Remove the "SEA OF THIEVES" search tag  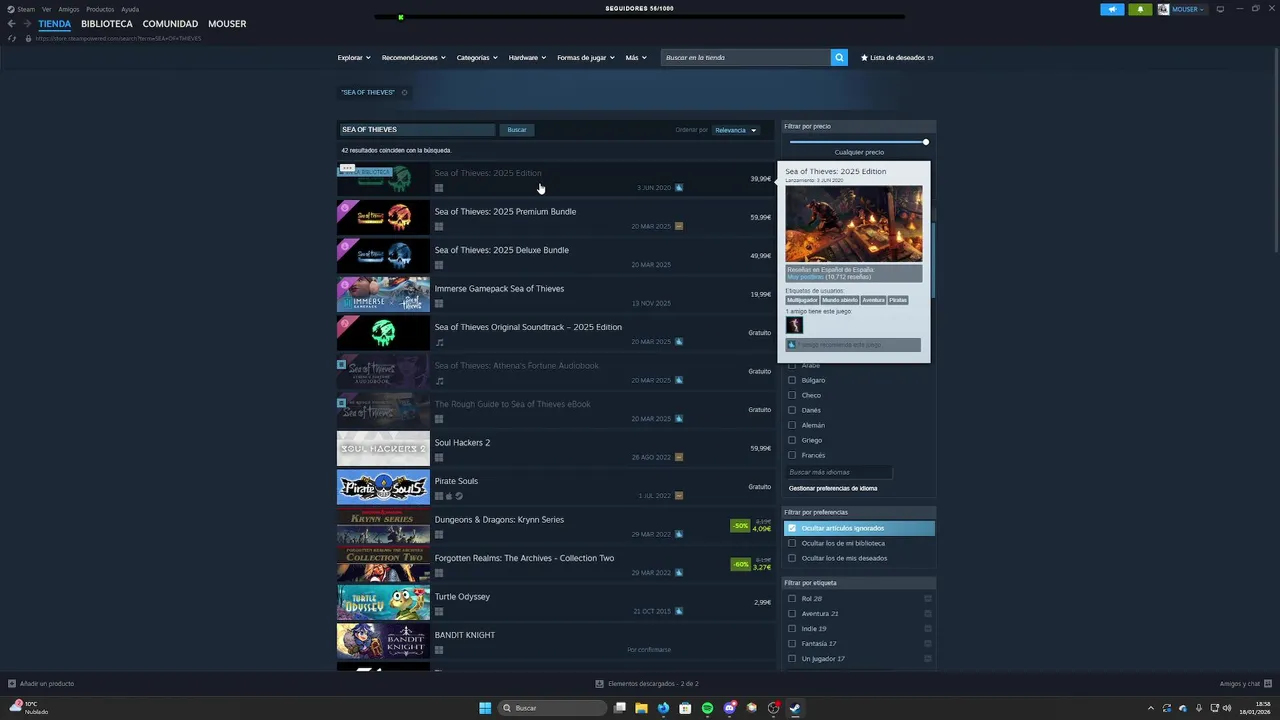point(404,92)
